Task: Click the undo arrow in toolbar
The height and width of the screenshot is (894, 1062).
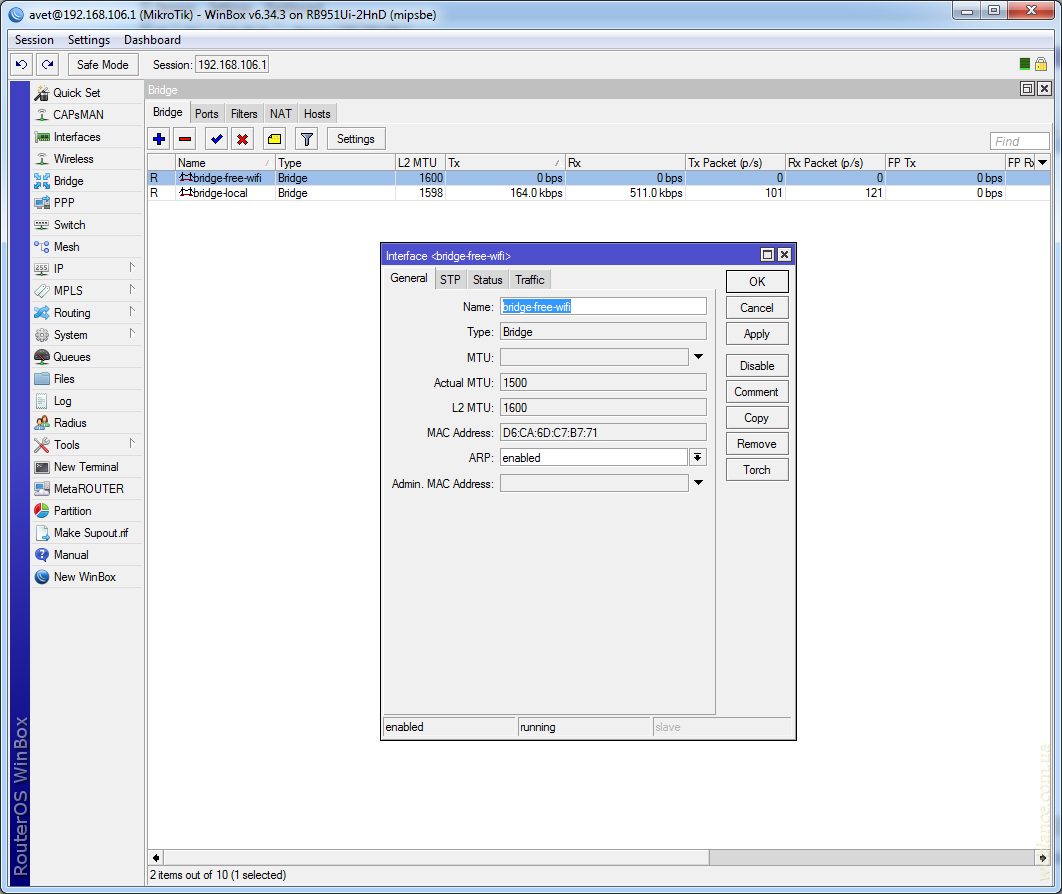Action: point(21,64)
